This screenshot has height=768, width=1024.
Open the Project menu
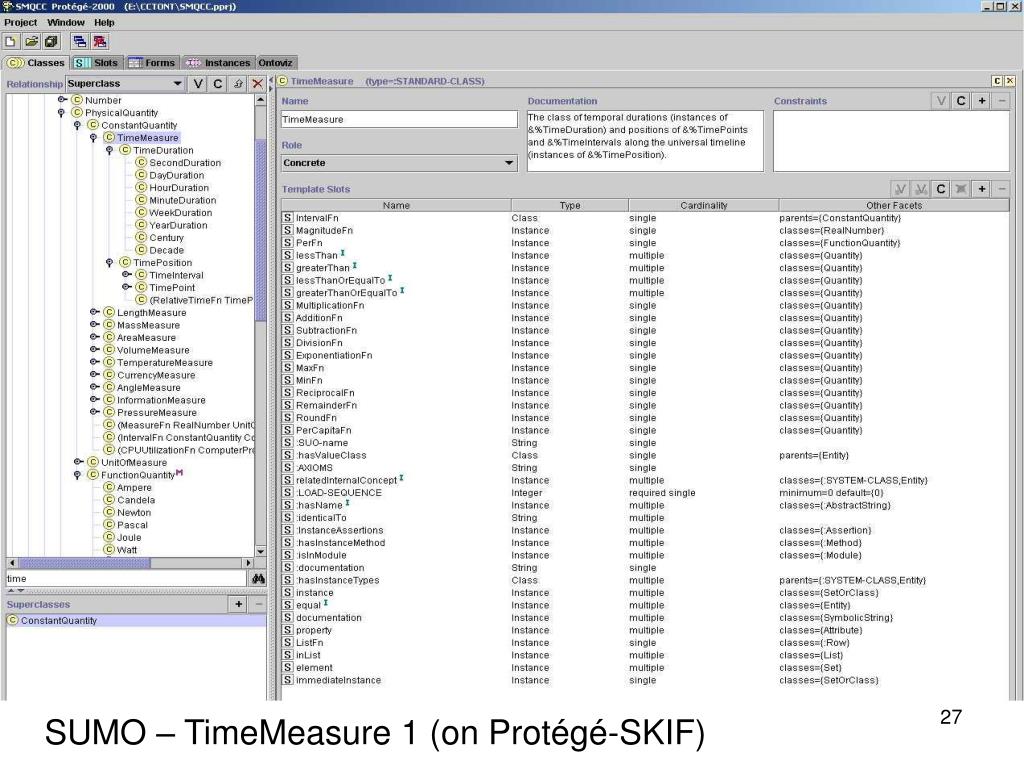coord(21,22)
